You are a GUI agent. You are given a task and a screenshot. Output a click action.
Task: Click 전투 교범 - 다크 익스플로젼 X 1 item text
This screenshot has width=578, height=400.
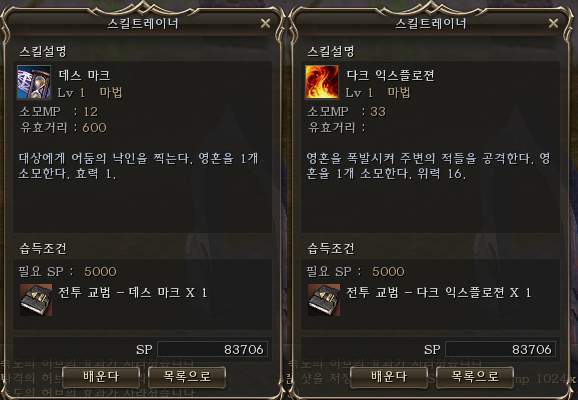point(439,293)
